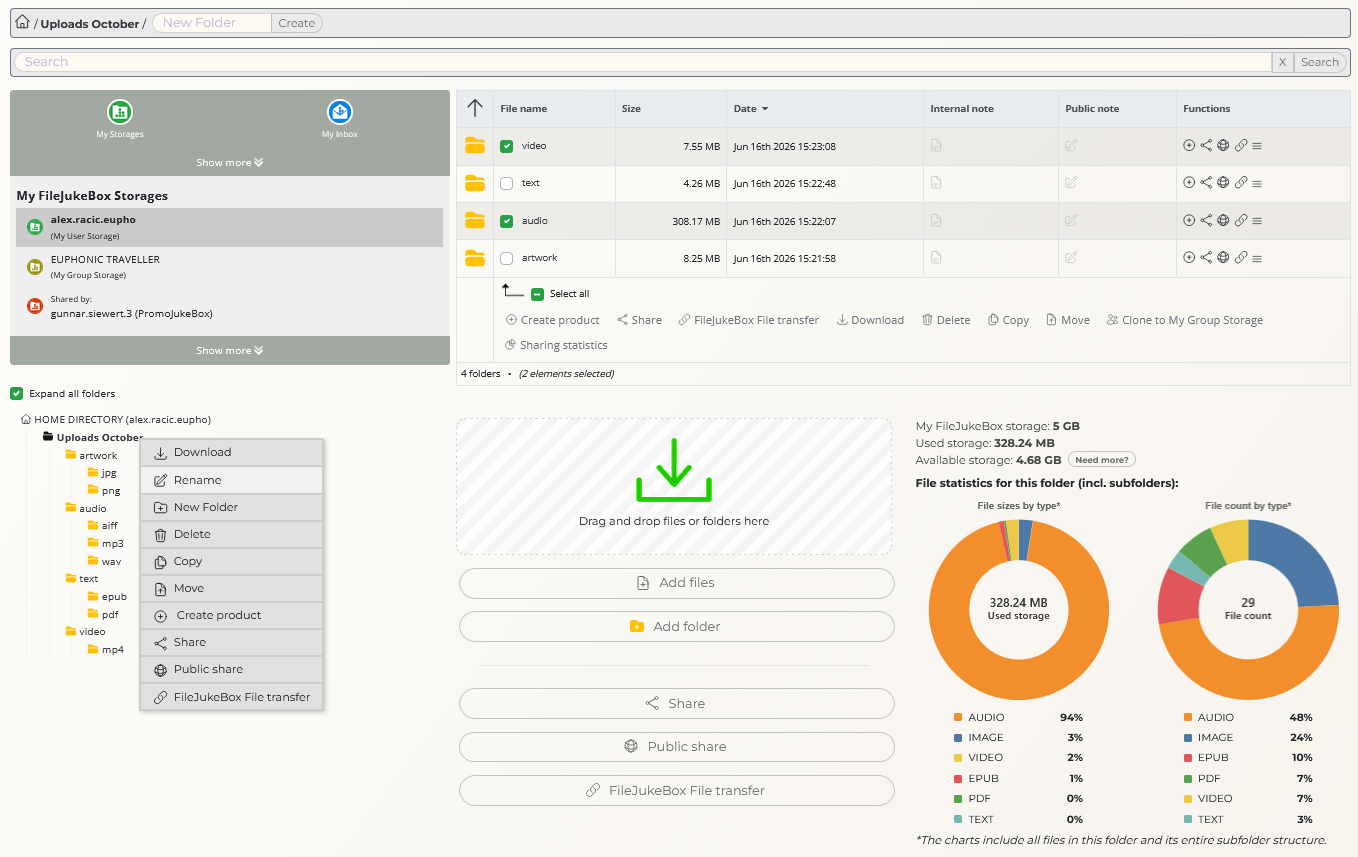The image size is (1358, 857).
Task: Open the artwork folder icon in list
Action: (x=475, y=258)
